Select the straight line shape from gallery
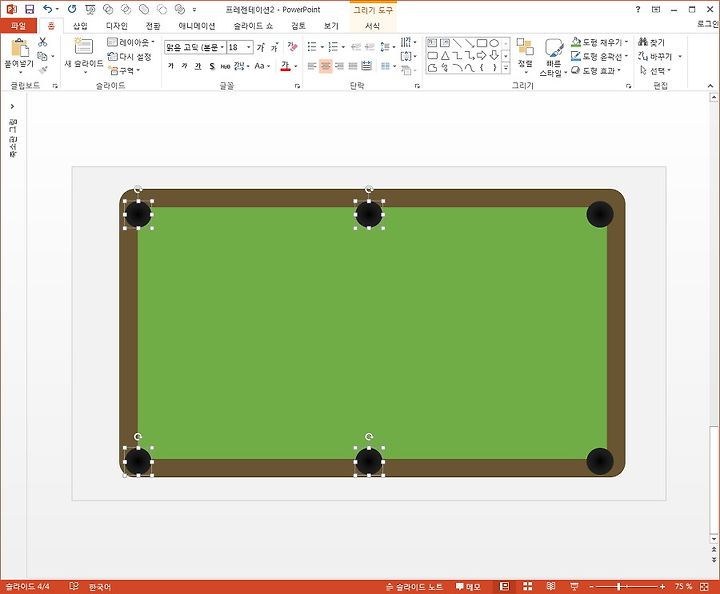This screenshot has height=594, width=720. pos(457,43)
